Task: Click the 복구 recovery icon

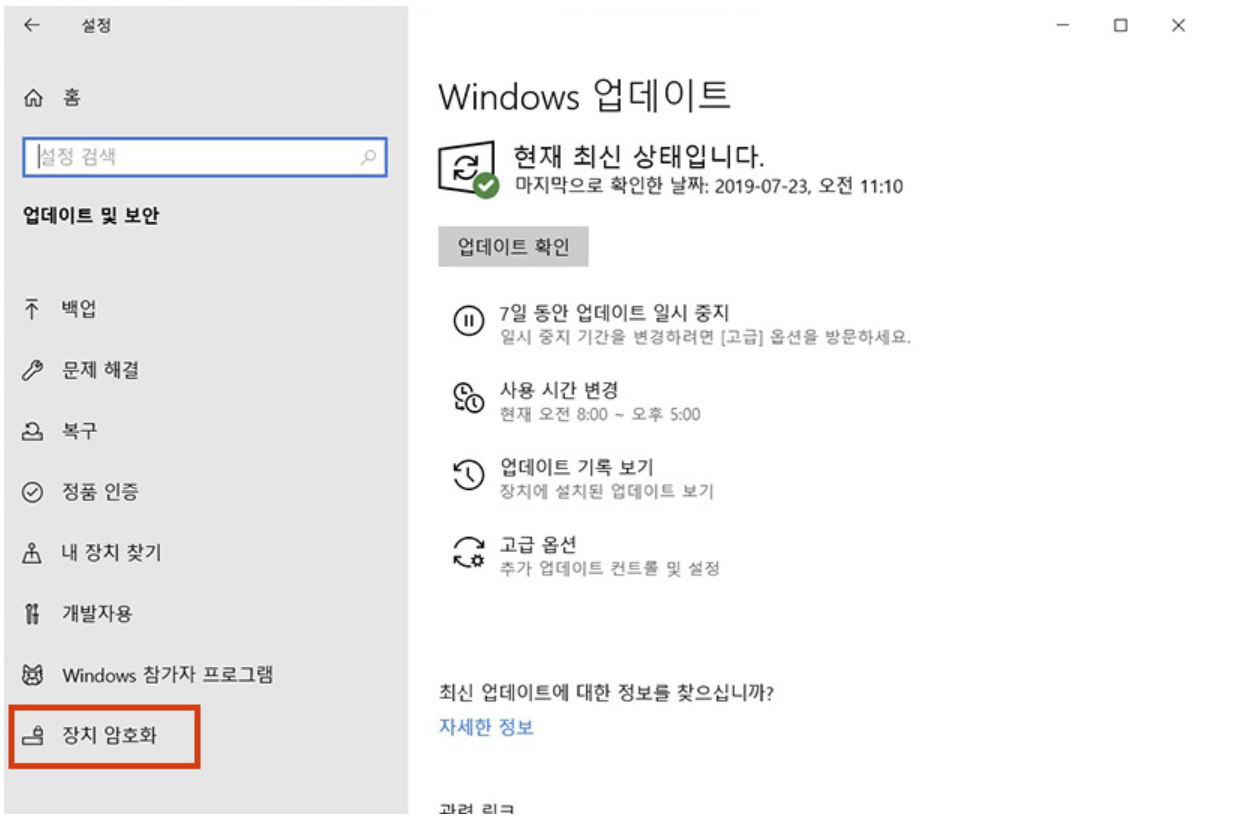Action: coord(33,432)
